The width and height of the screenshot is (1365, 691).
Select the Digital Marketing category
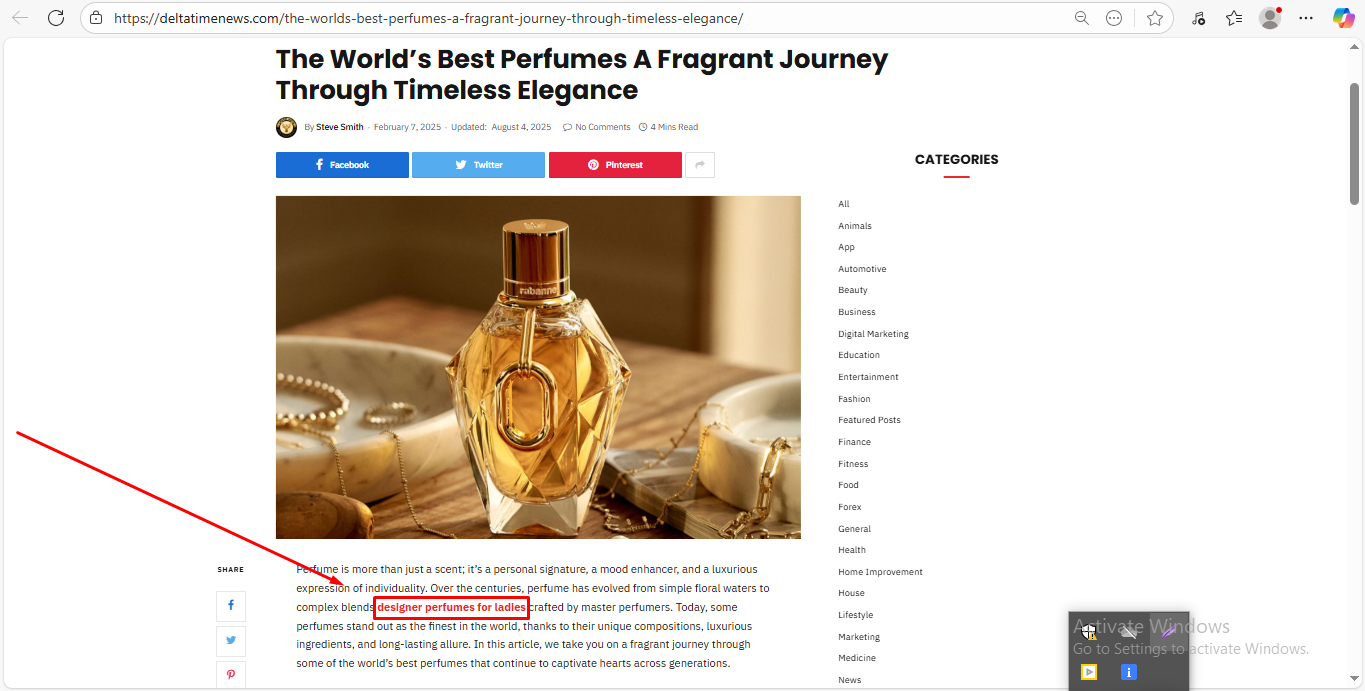[873, 334]
